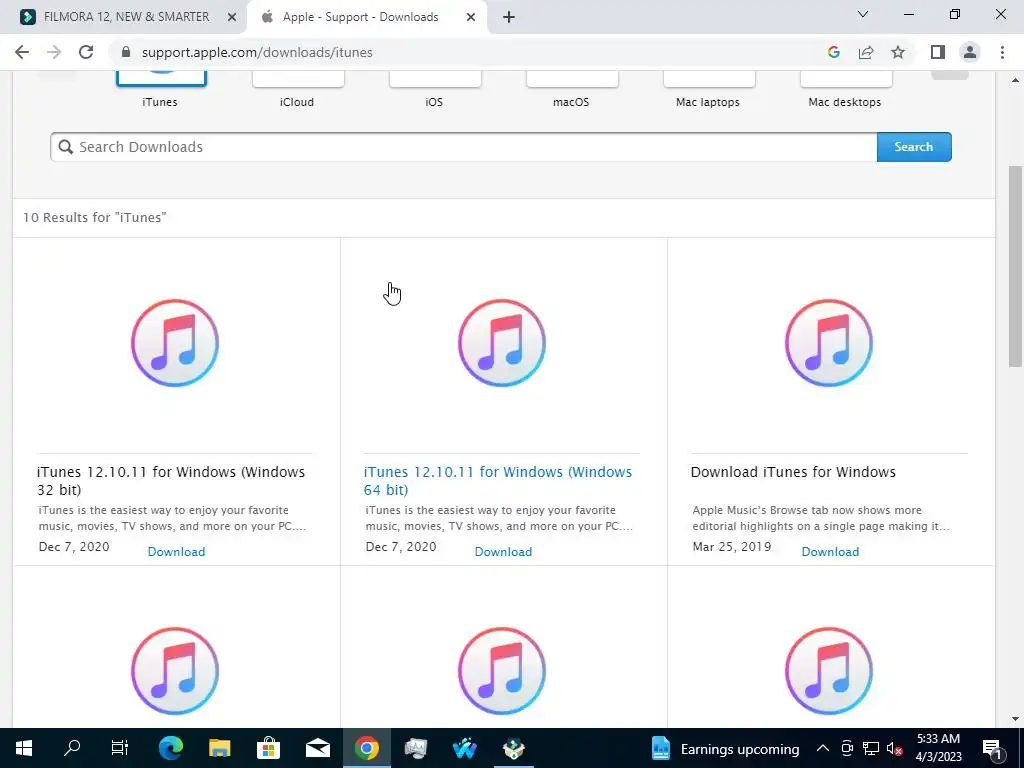This screenshot has height=768, width=1024.
Task: Switch to Chrome on taskbar
Action: pos(366,748)
